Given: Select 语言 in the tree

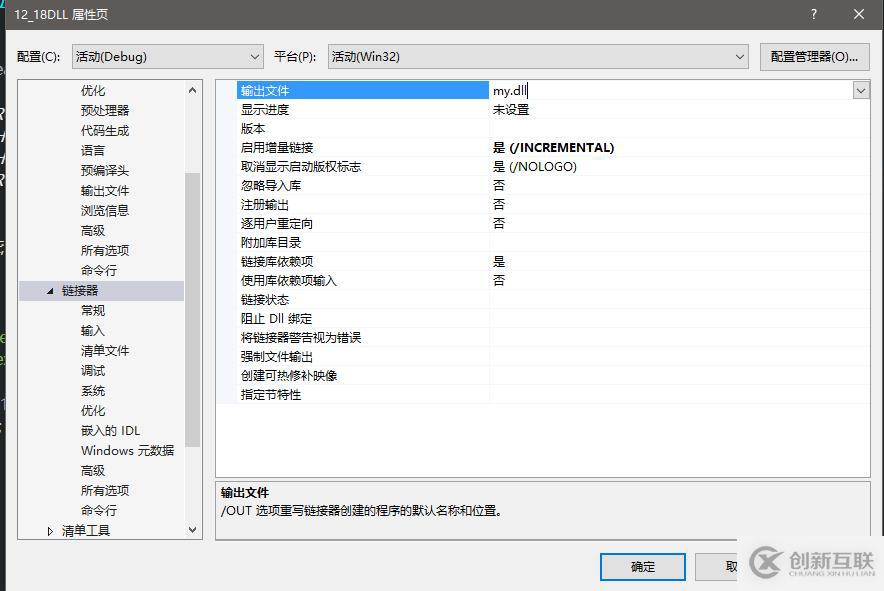Looking at the screenshot, I should [x=92, y=151].
